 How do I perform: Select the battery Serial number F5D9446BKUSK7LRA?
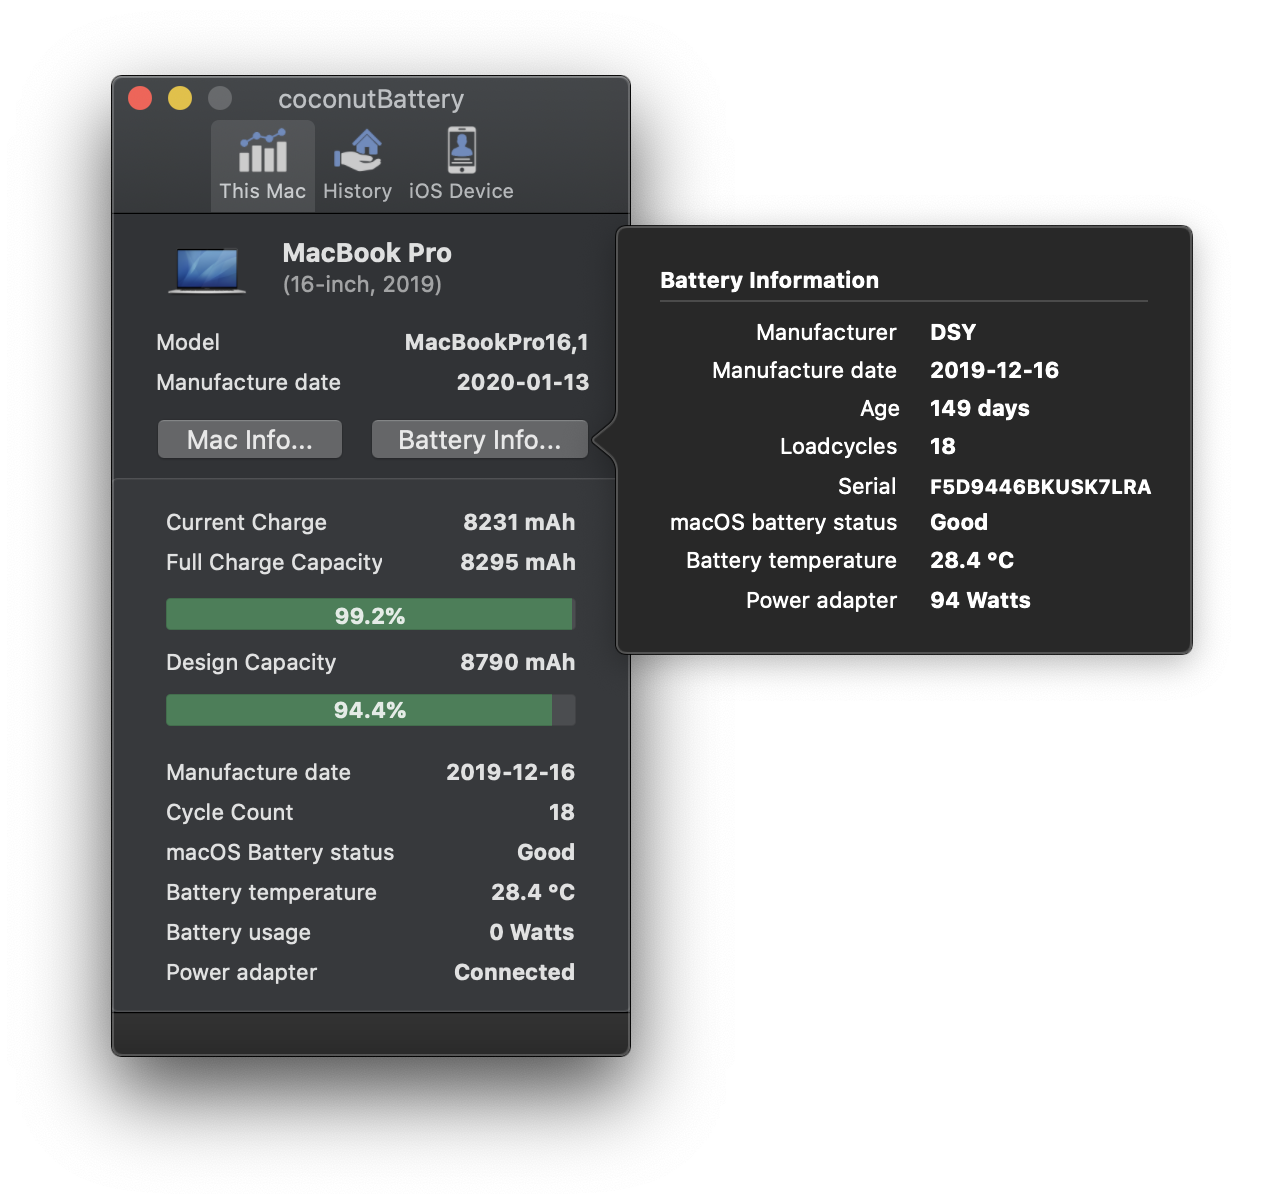tap(1040, 486)
